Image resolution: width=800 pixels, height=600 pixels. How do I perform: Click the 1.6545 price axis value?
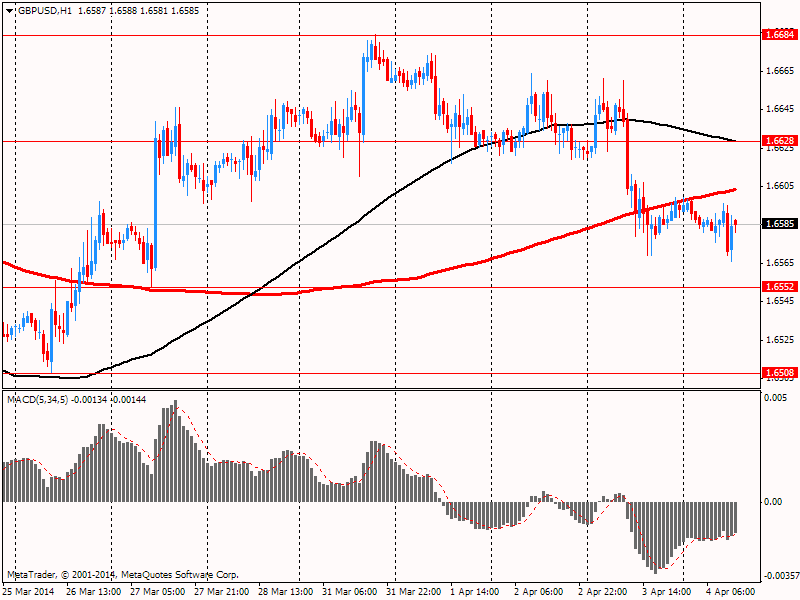781,301
